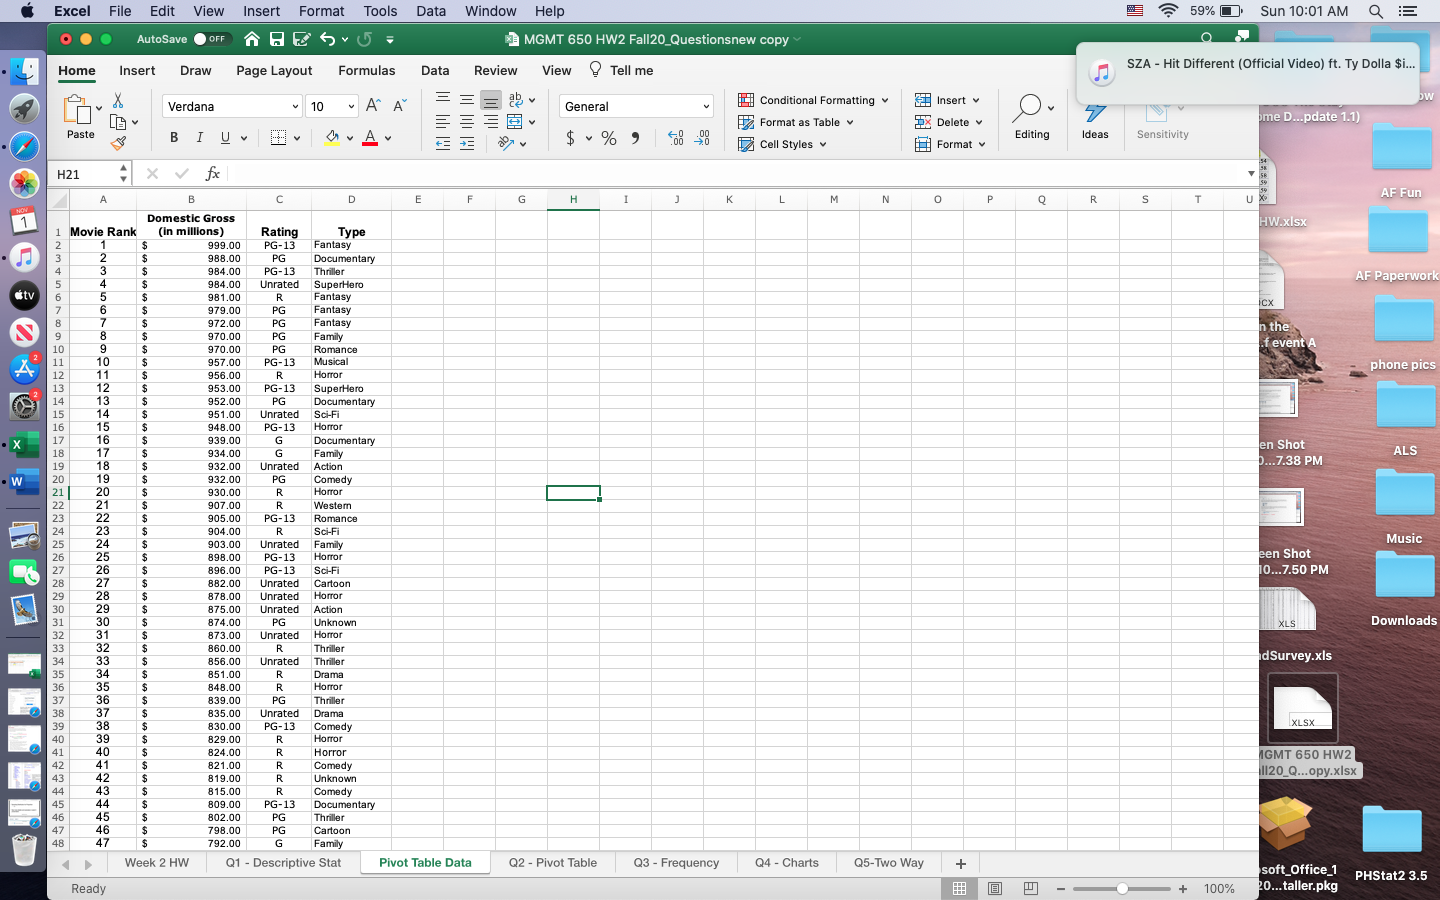Apply the yellow fill color bucket
This screenshot has width=1440, height=900.
tap(332, 138)
